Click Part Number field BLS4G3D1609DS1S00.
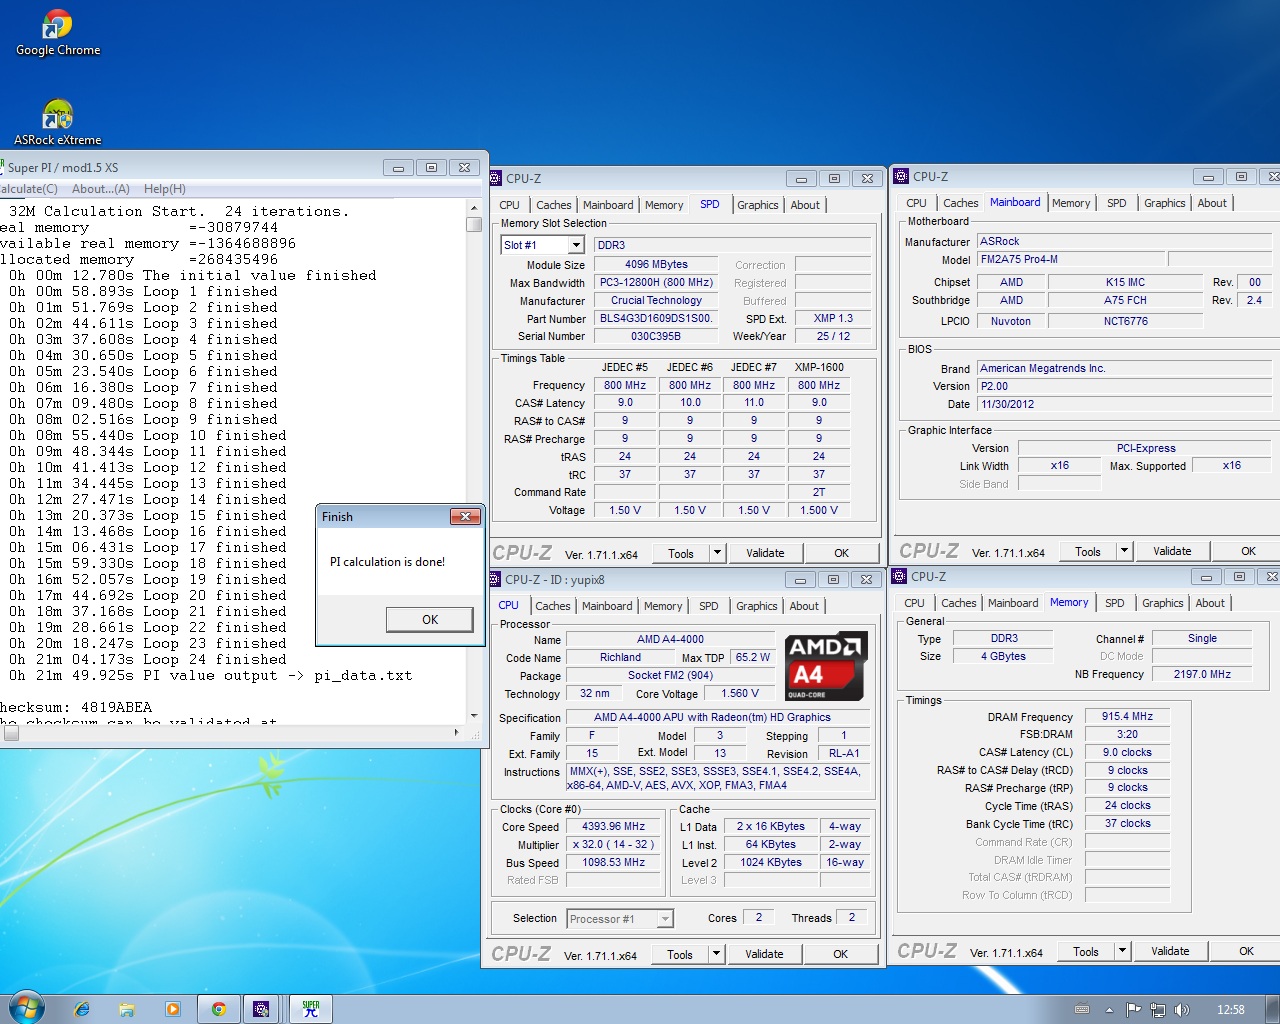Viewport: 1280px width, 1024px height. click(656, 318)
